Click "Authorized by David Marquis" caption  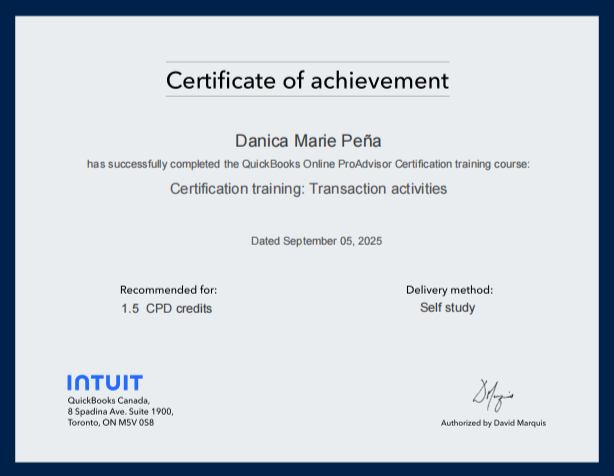(493, 423)
